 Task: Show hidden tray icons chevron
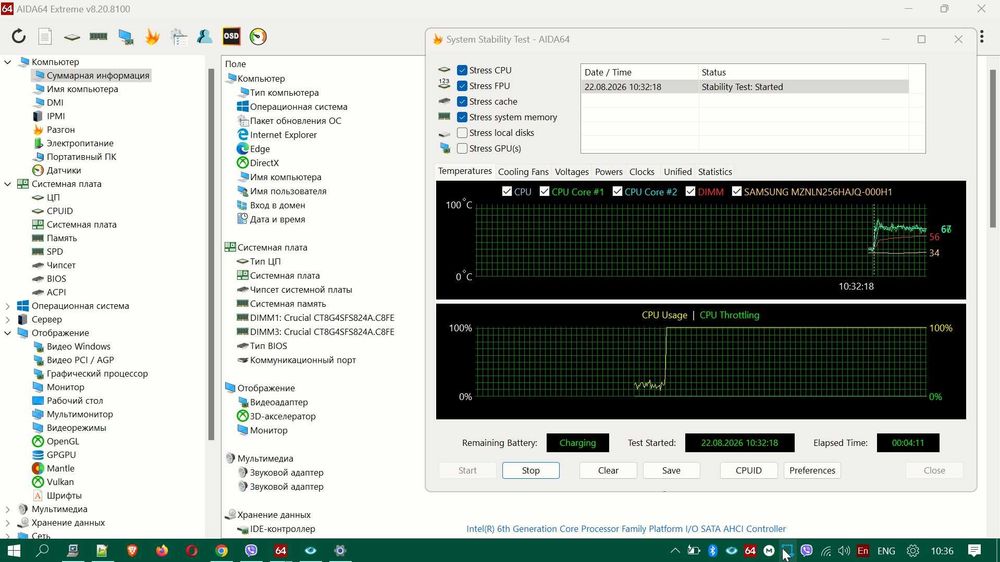(674, 551)
